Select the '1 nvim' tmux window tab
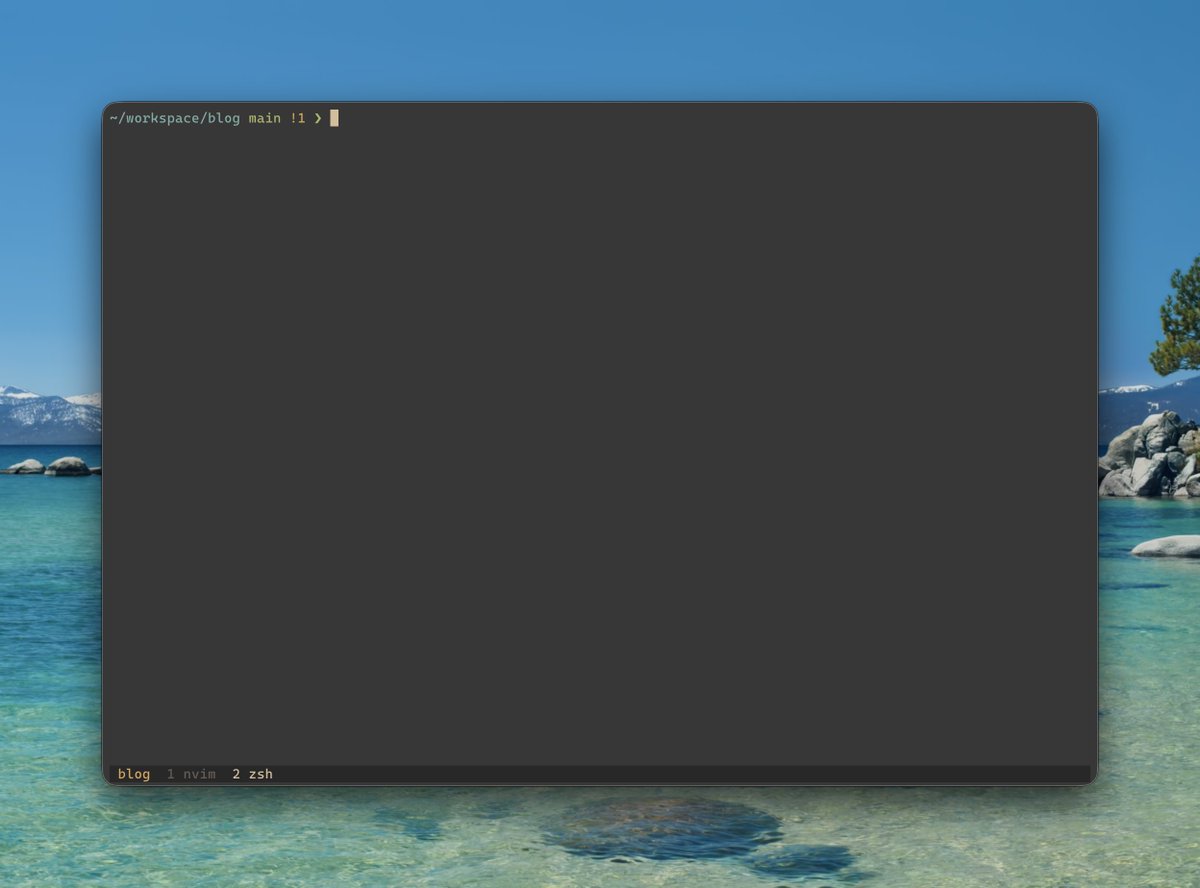The width and height of the screenshot is (1200, 888). (x=191, y=774)
